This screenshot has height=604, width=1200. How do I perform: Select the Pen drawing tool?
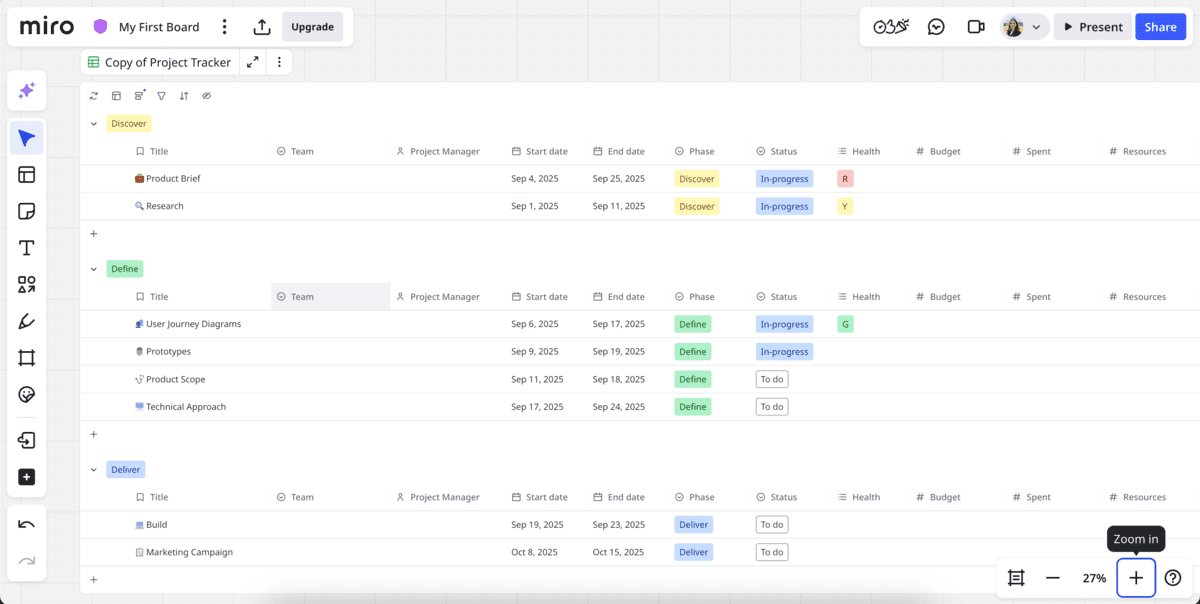click(27, 321)
